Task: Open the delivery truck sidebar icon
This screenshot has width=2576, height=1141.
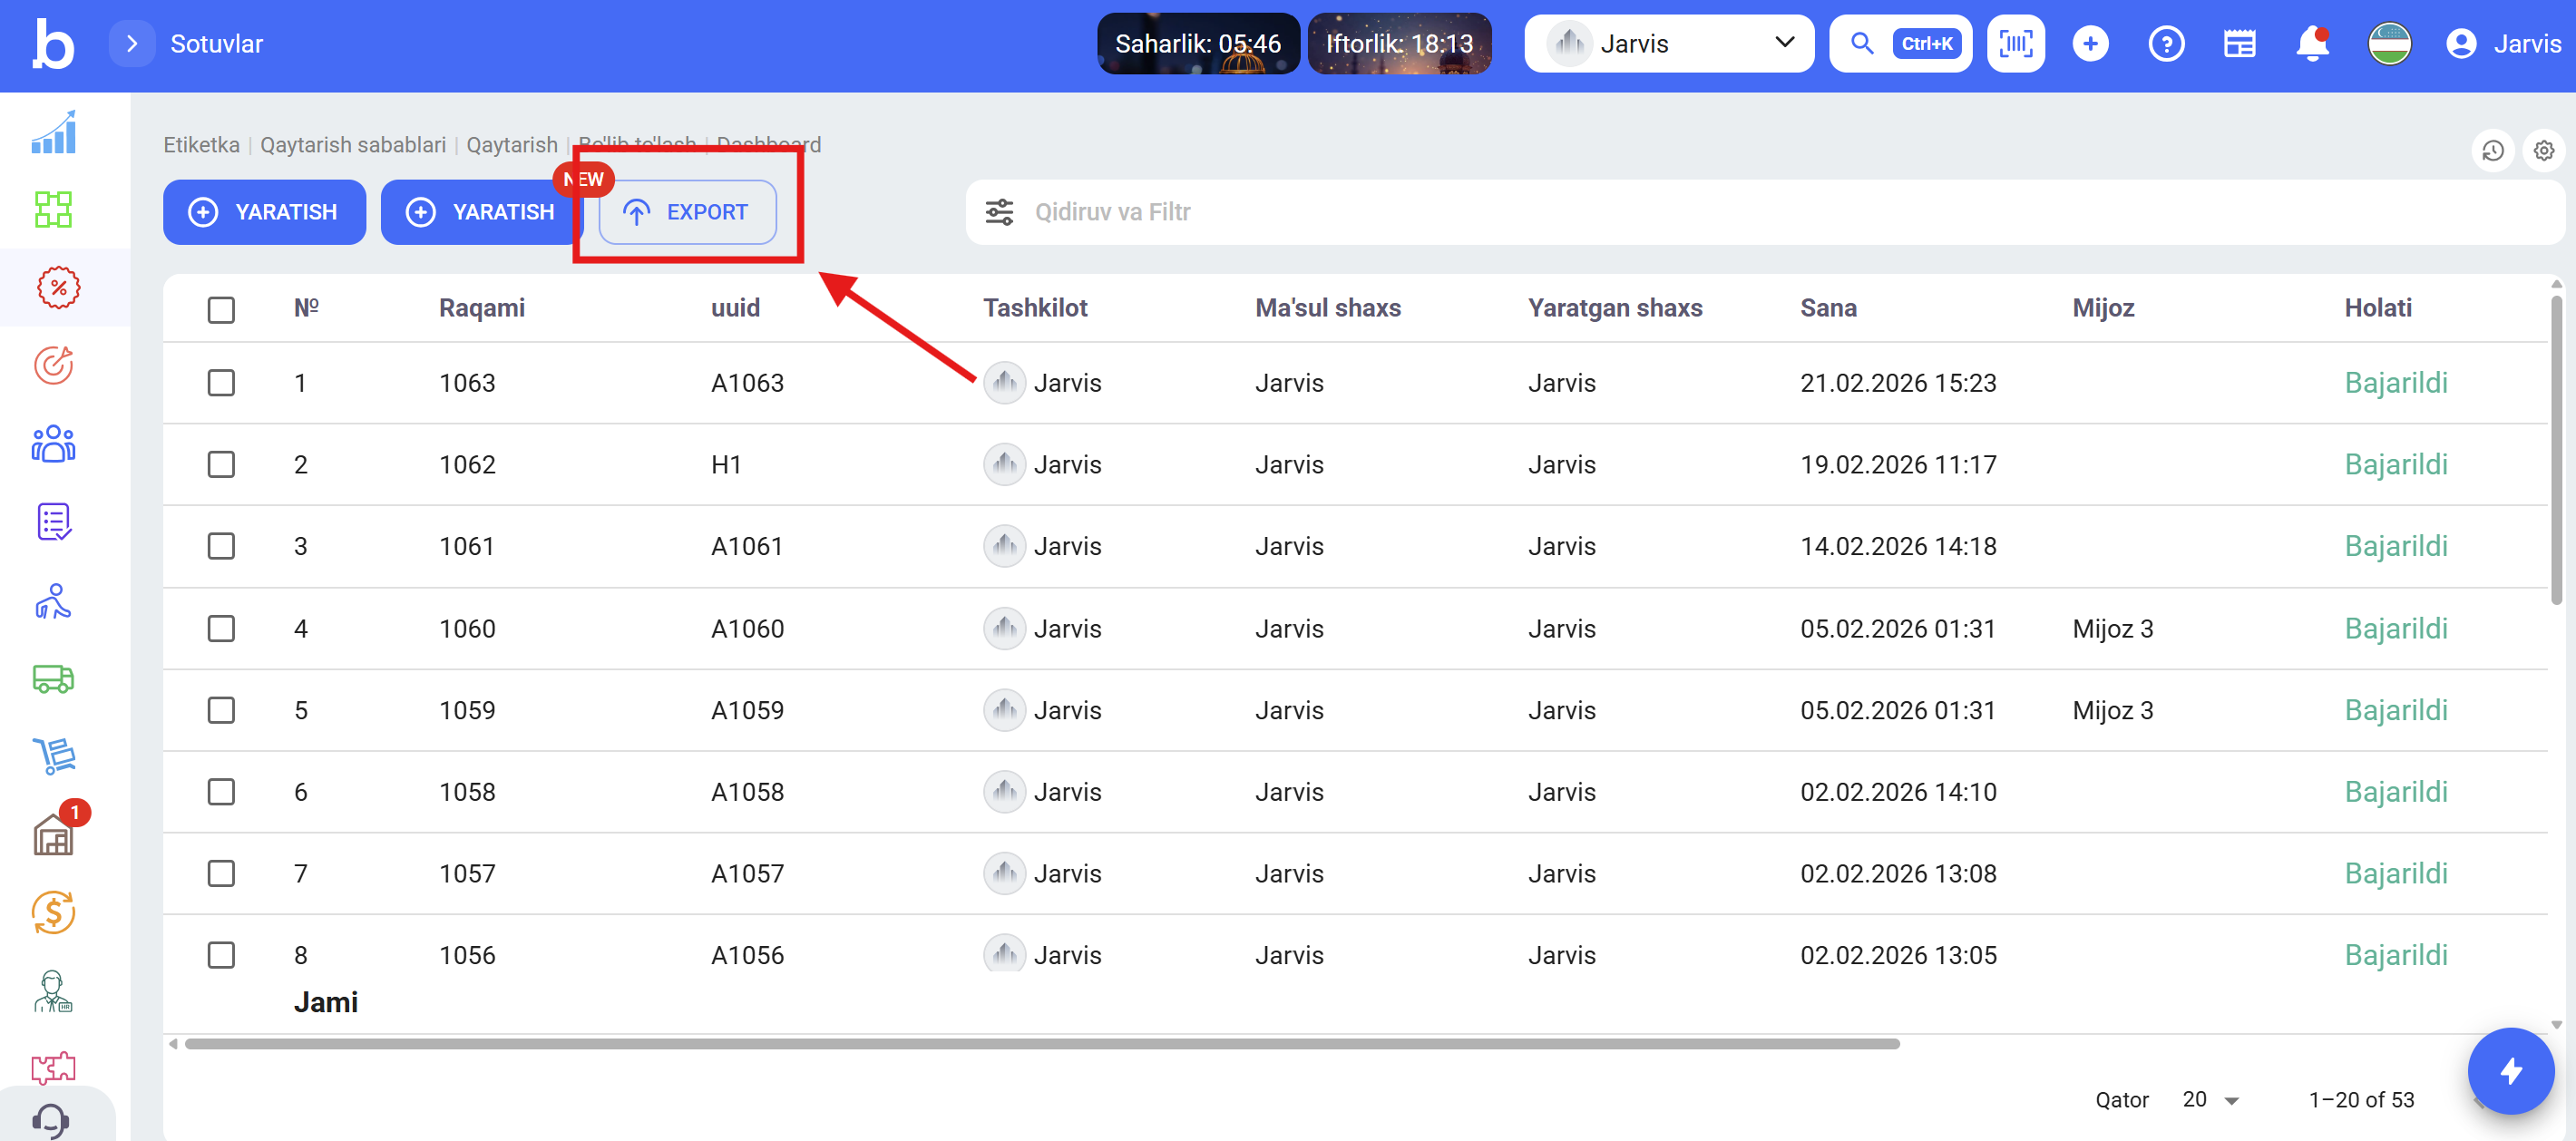Action: (x=53, y=679)
